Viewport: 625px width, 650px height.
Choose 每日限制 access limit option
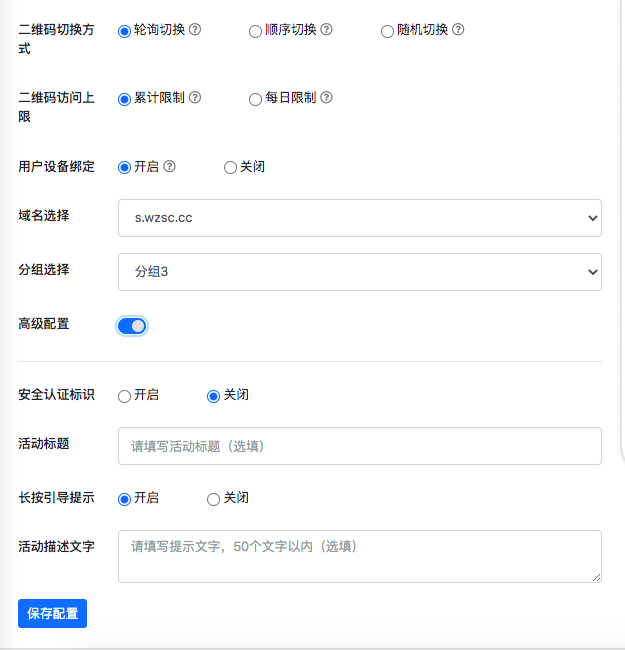click(256, 99)
